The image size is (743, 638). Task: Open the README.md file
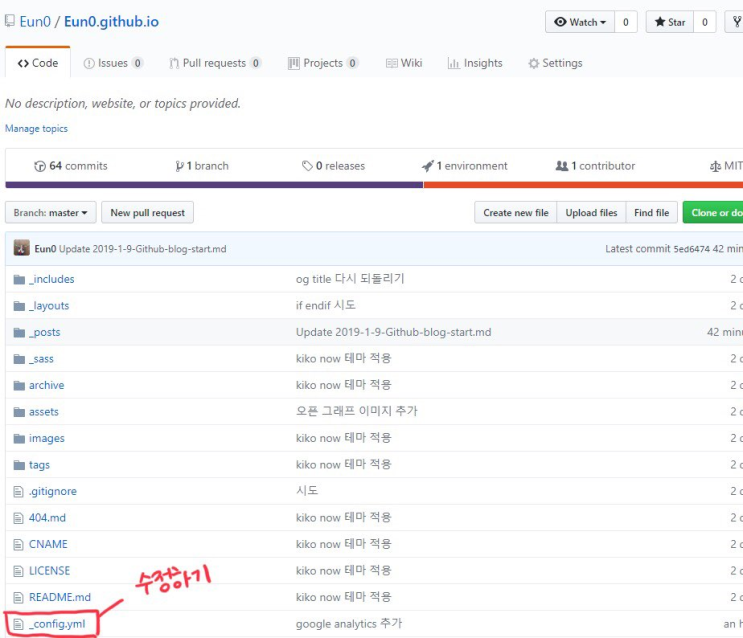tap(60, 597)
